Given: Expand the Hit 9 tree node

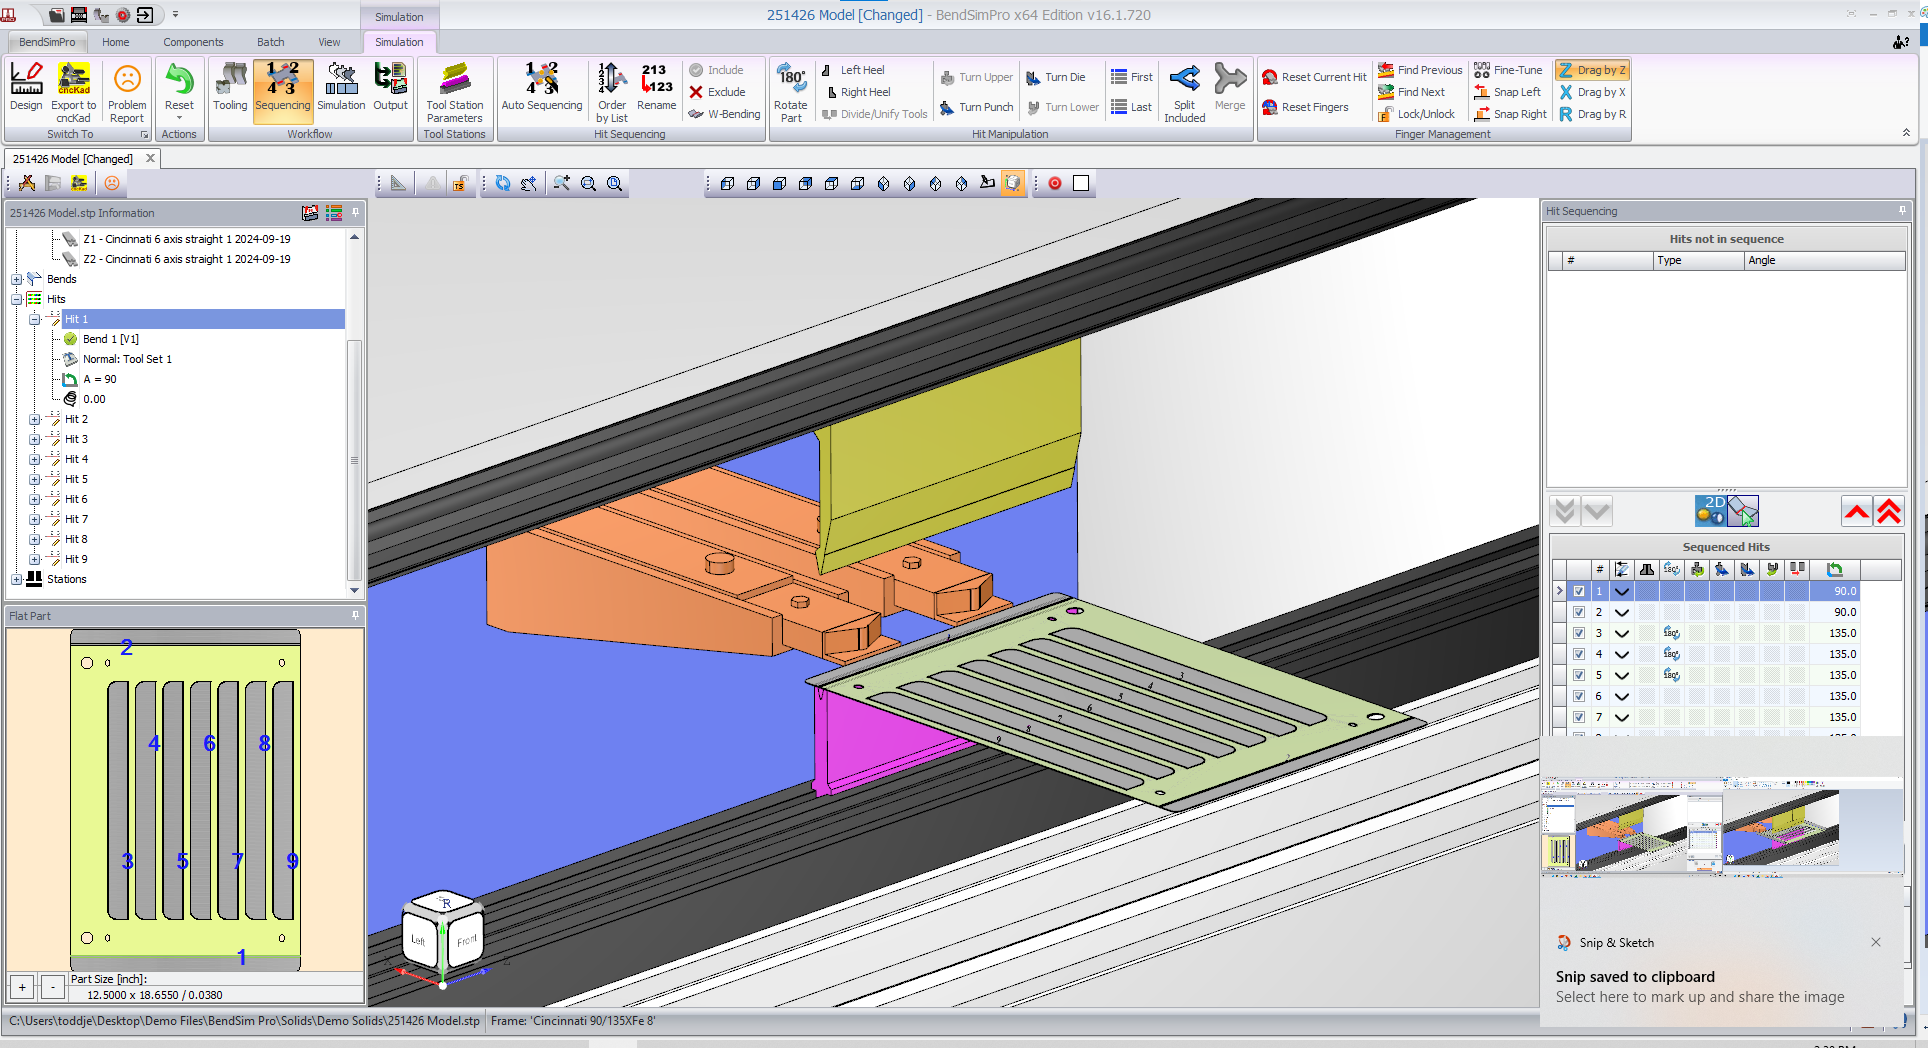Looking at the screenshot, I should (35, 559).
